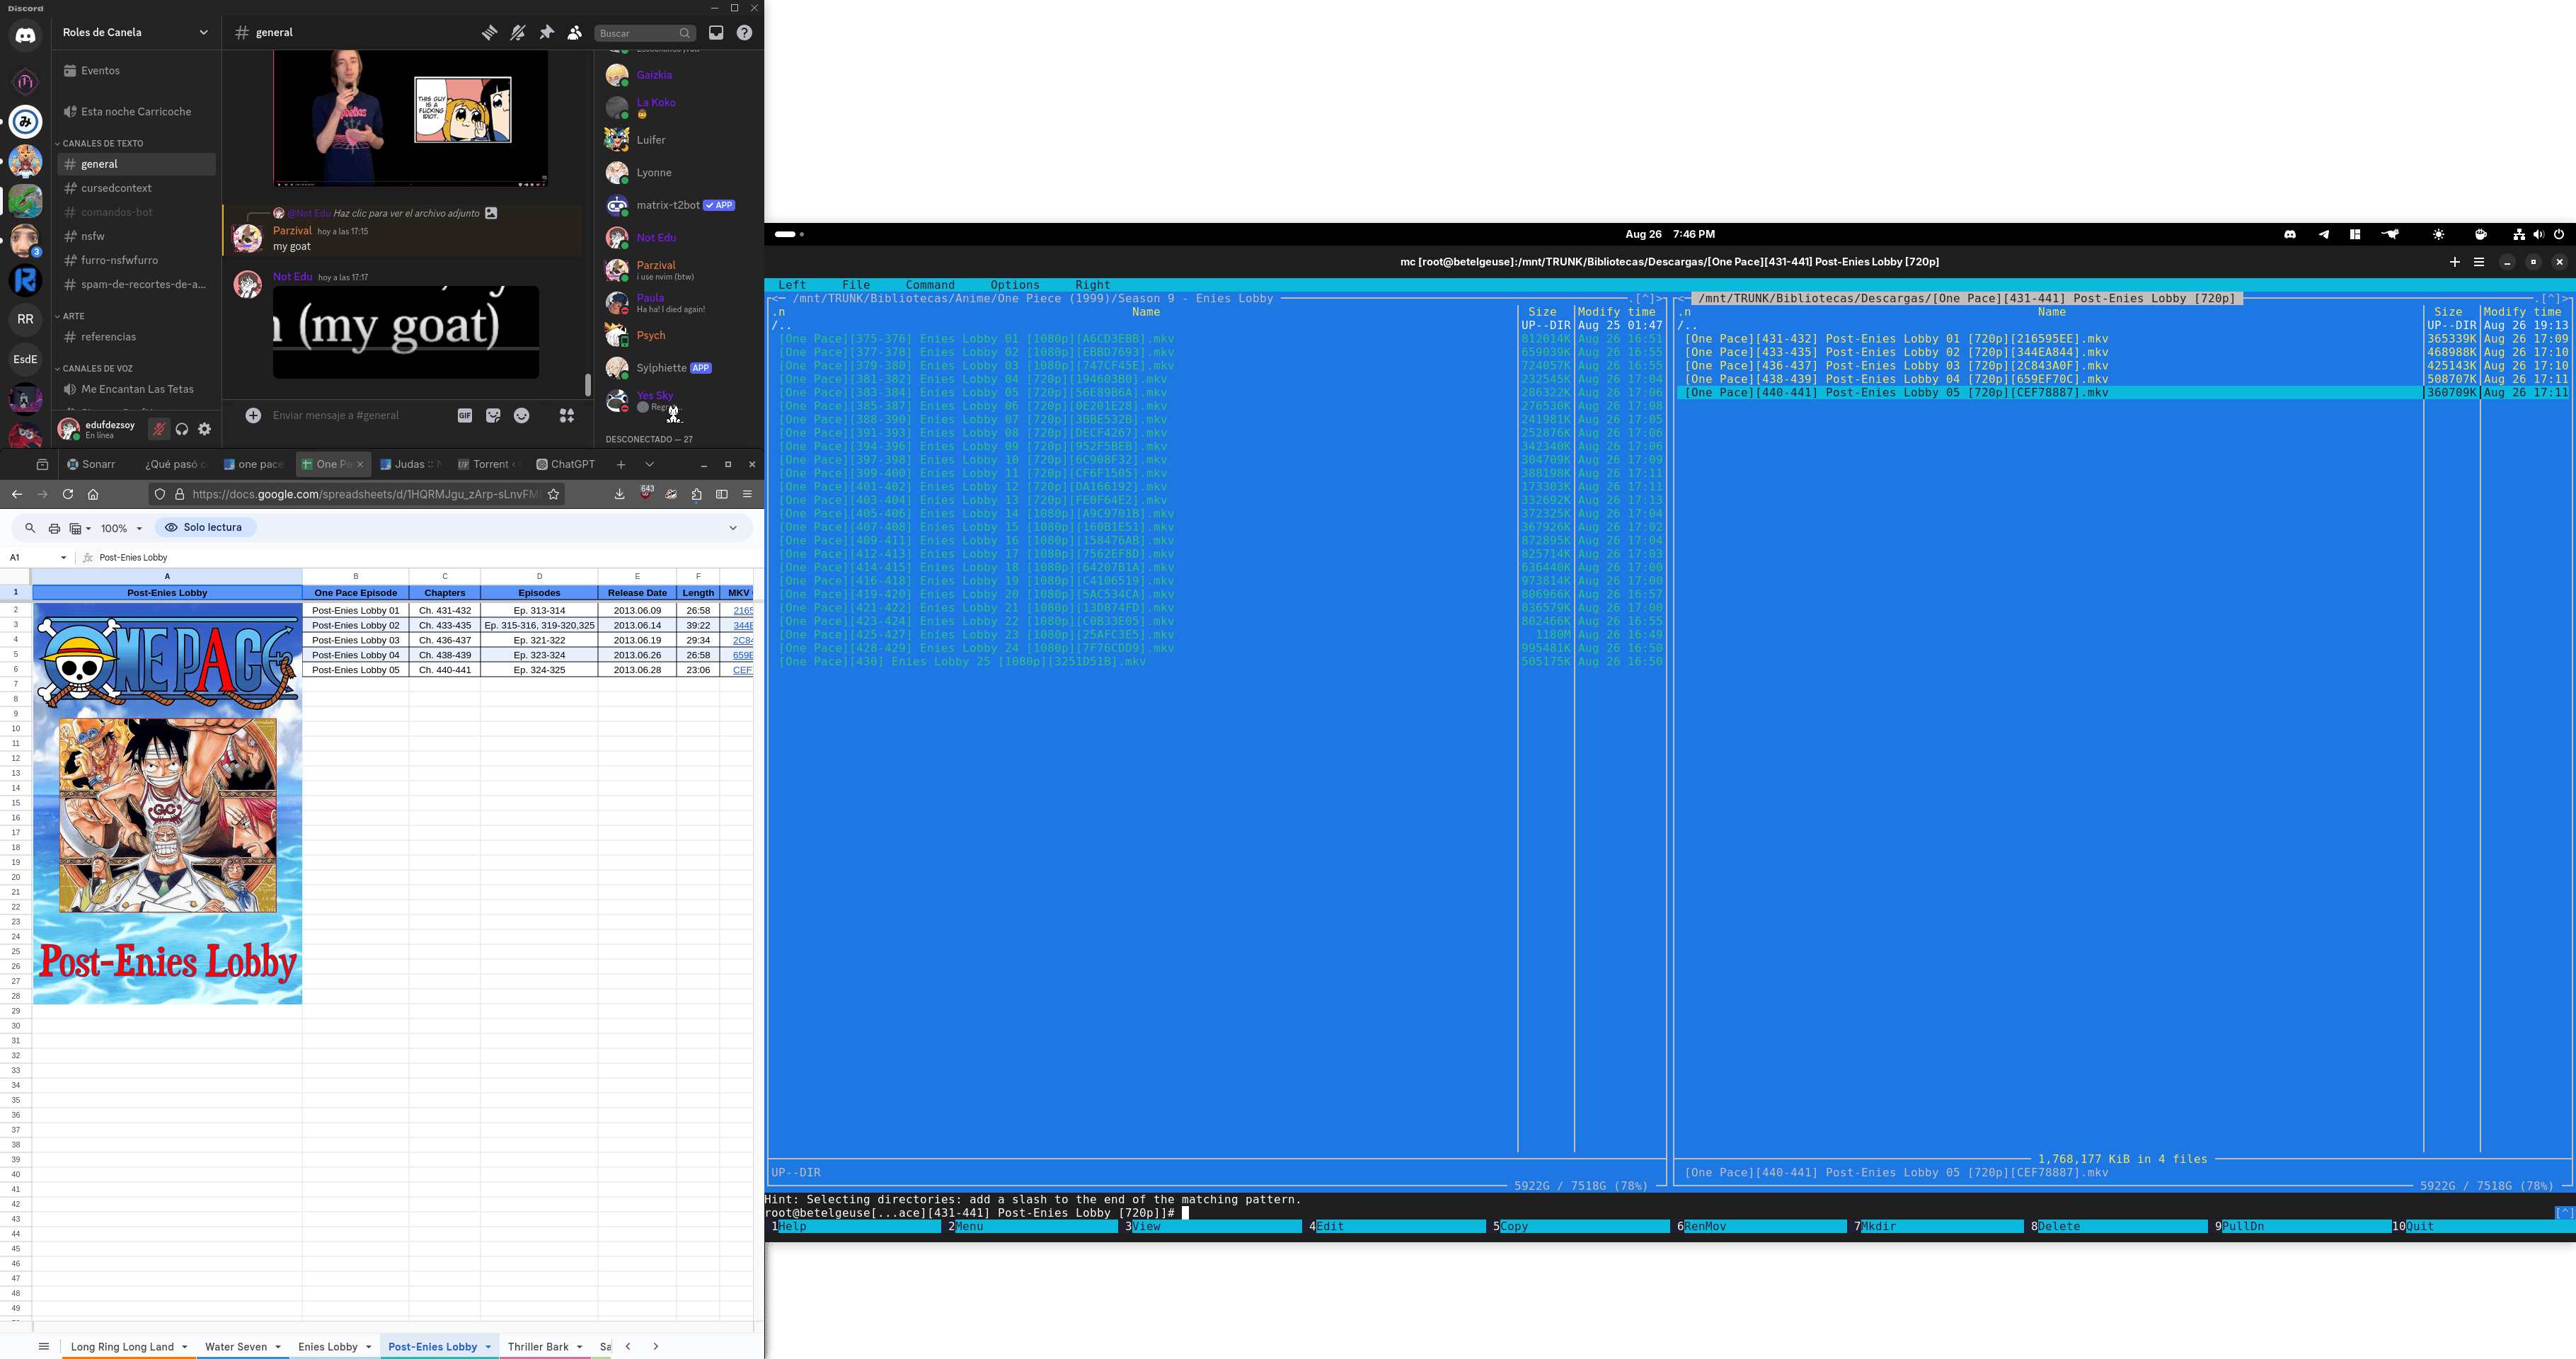Print the spreadsheet using printer icon
The width and height of the screenshot is (2576, 1359).
pos(54,528)
